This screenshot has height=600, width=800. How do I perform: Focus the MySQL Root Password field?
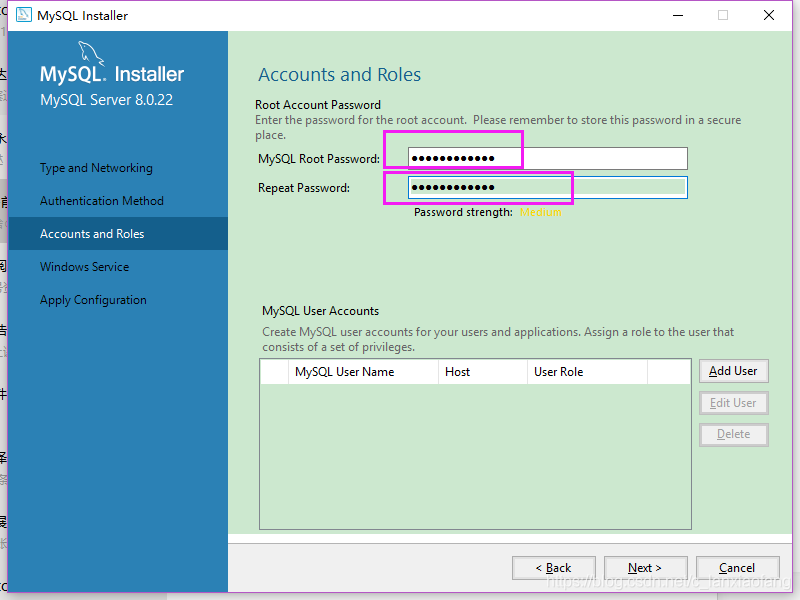pyautogui.click(x=547, y=158)
